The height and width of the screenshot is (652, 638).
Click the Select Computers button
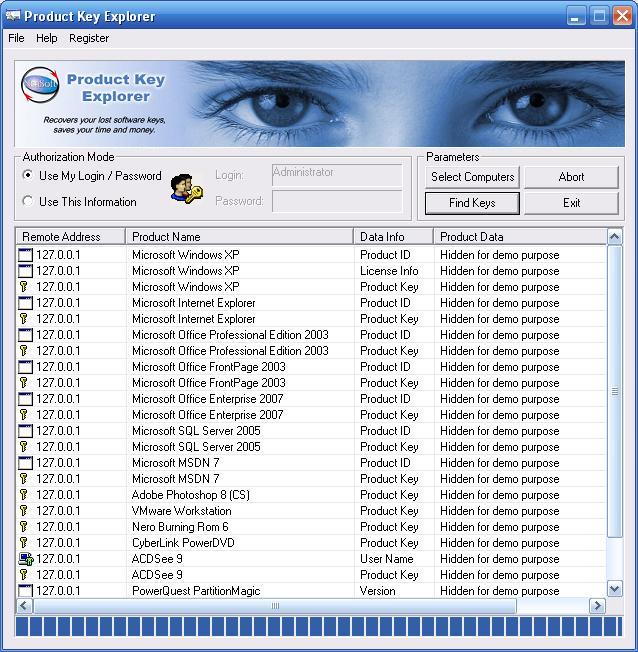click(472, 177)
